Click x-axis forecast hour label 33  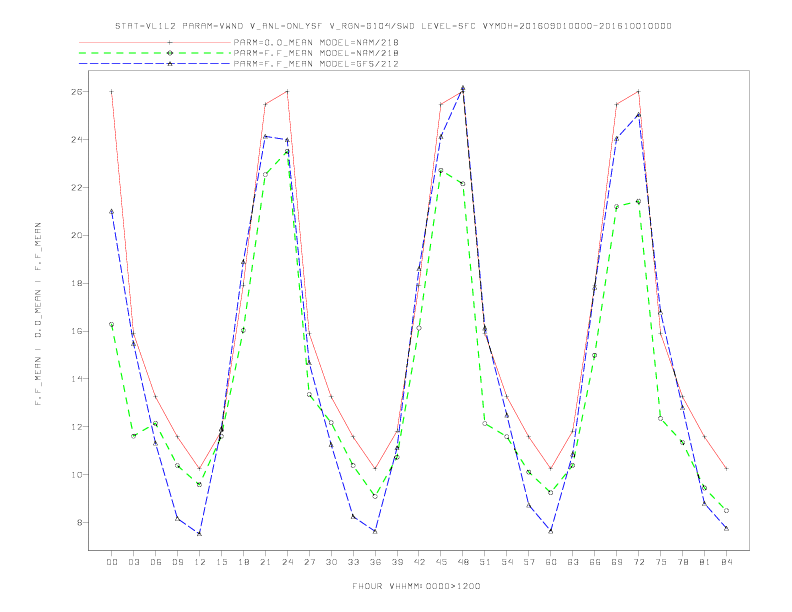point(353,562)
